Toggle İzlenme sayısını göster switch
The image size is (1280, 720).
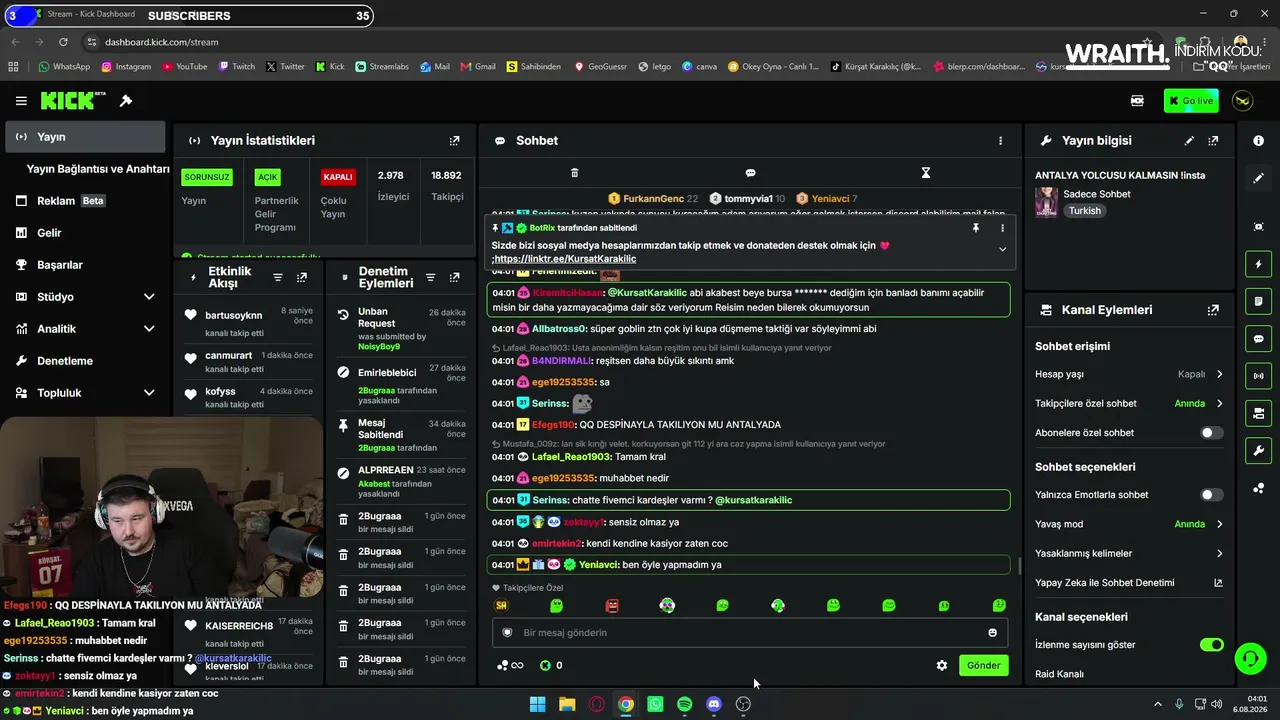point(1211,645)
